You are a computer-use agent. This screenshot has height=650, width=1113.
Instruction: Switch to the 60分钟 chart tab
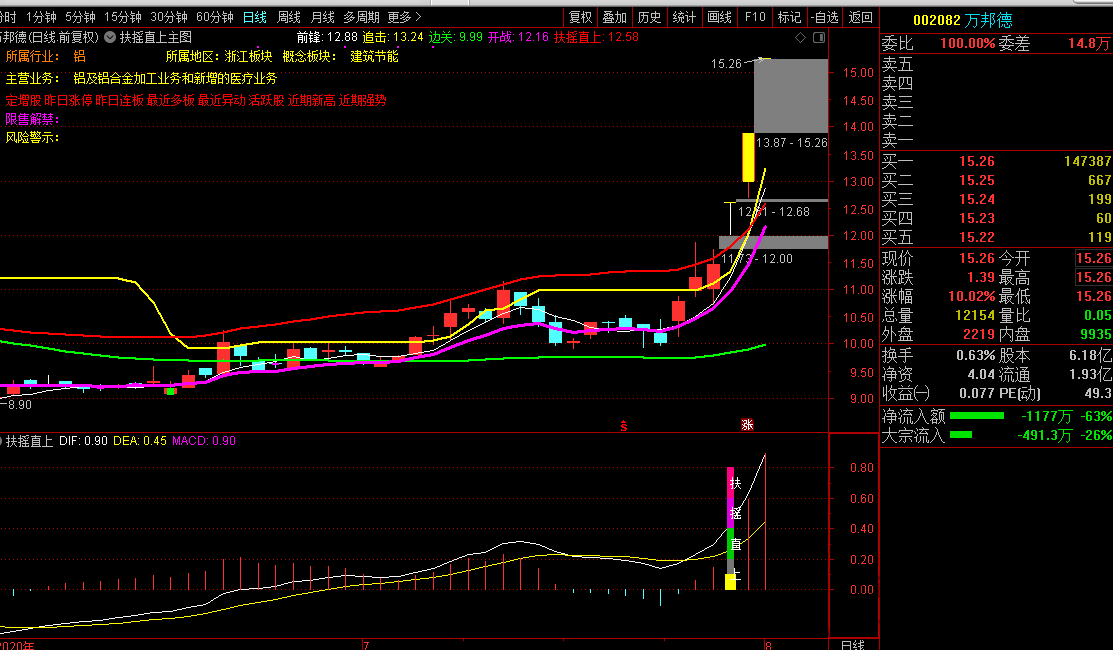[215, 17]
